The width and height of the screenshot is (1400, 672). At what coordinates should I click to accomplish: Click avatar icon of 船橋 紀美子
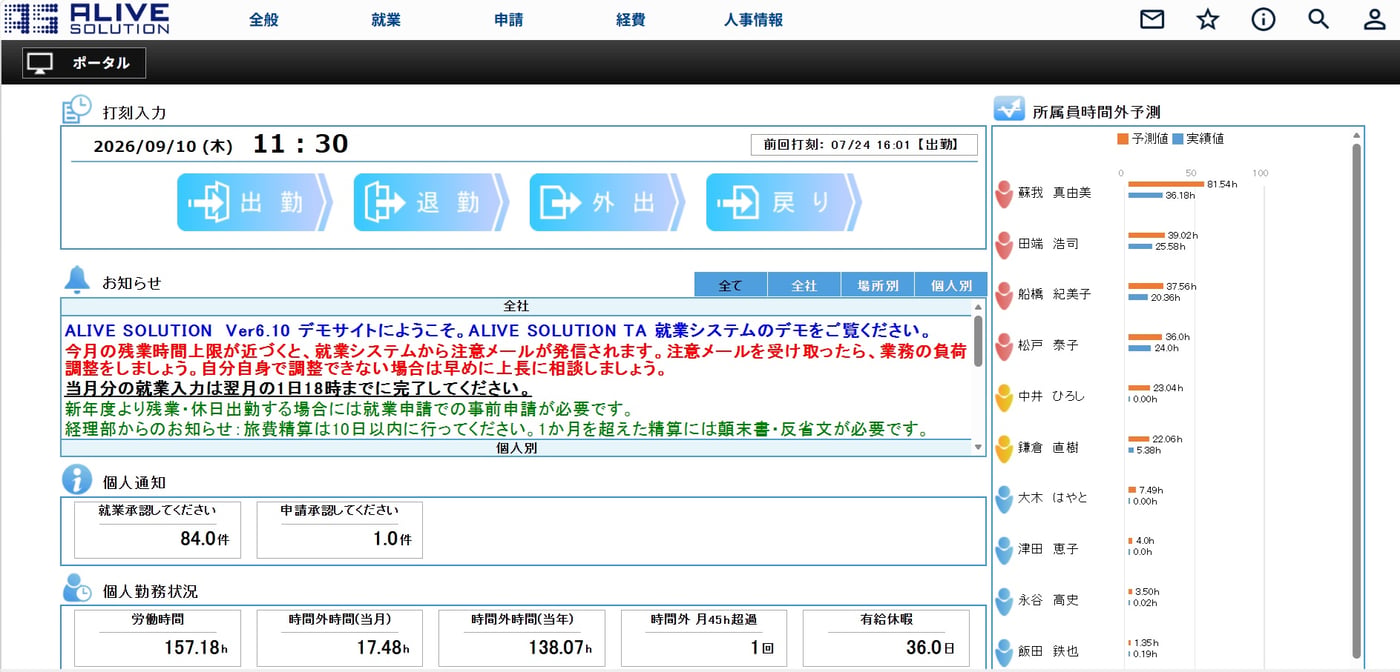tap(1005, 296)
